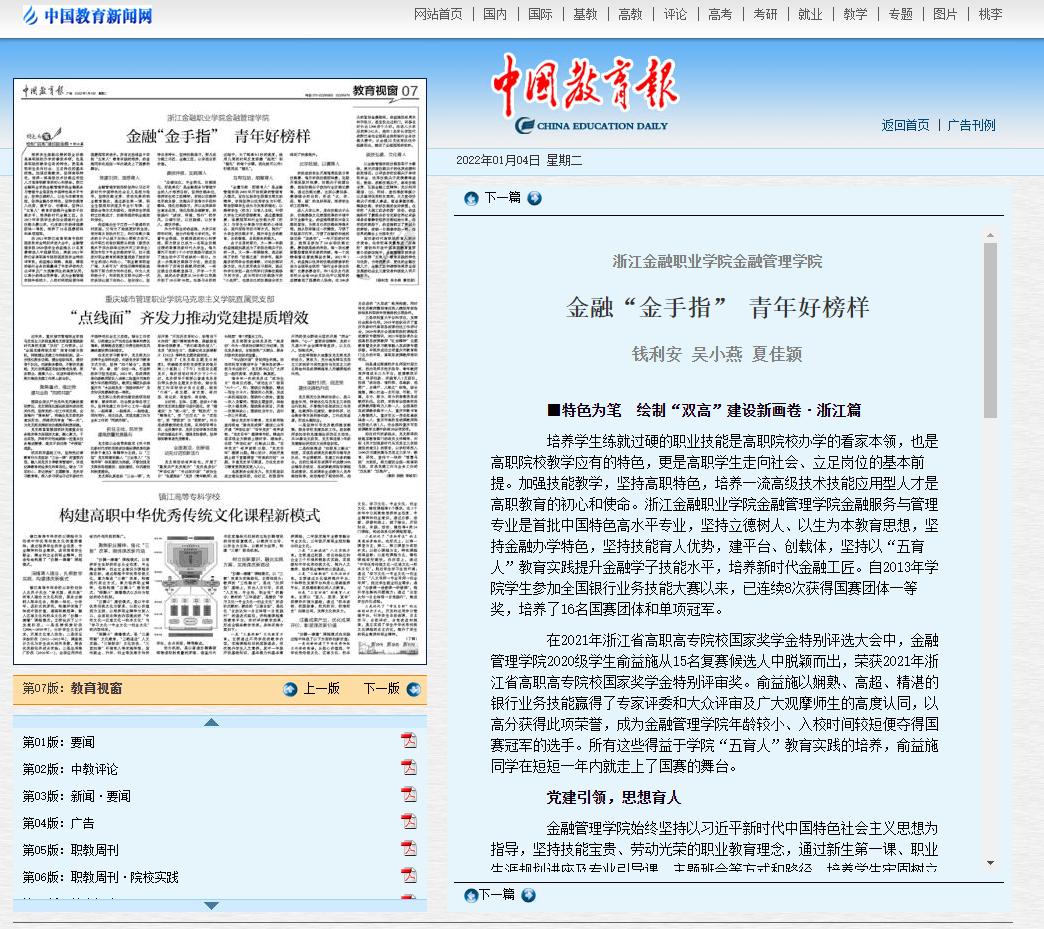The height and width of the screenshot is (929, 1044).
Task: Click the diagram image in the page thumbnail
Action: click(x=190, y=588)
